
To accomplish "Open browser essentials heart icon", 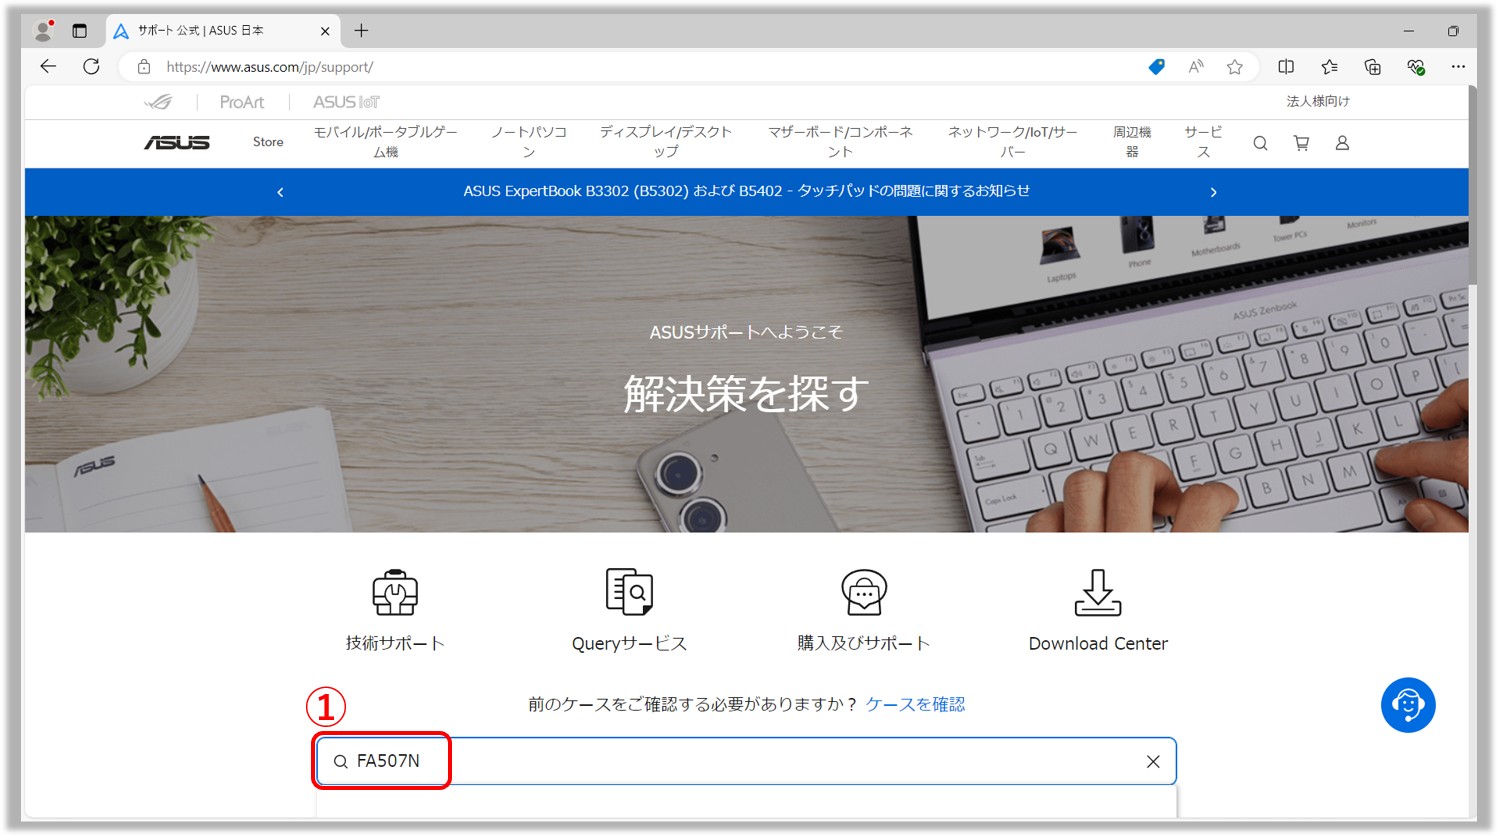I will [1416, 67].
